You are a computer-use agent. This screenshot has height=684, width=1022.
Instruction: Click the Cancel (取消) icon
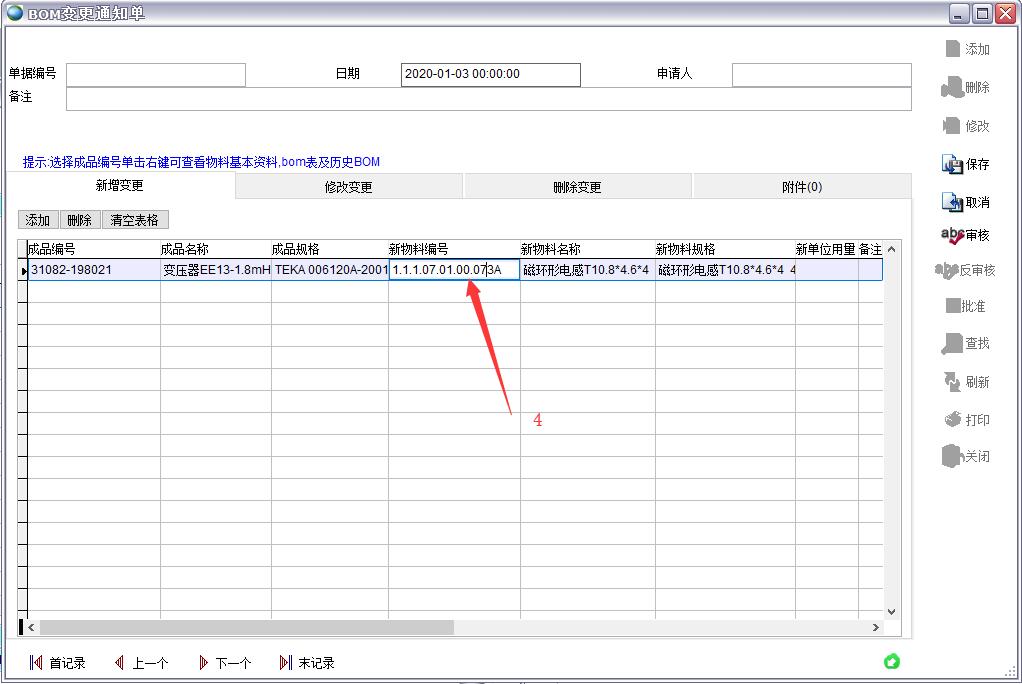click(952, 202)
